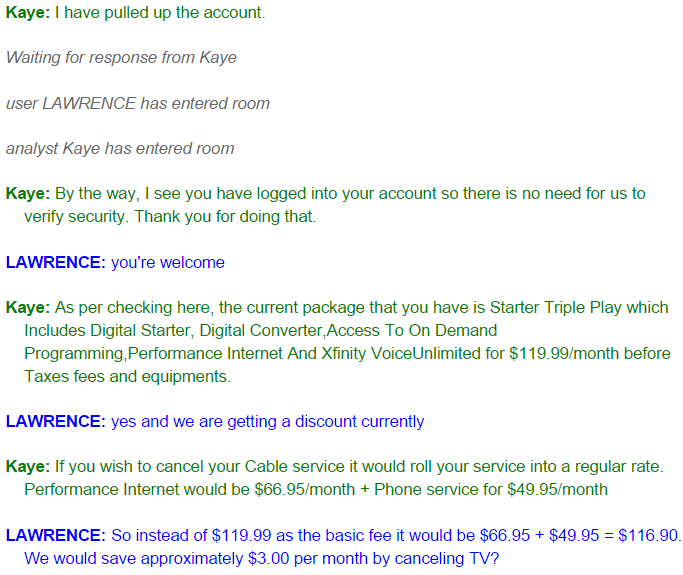Click LAWRENCE's name in the last message

[x=55, y=535]
